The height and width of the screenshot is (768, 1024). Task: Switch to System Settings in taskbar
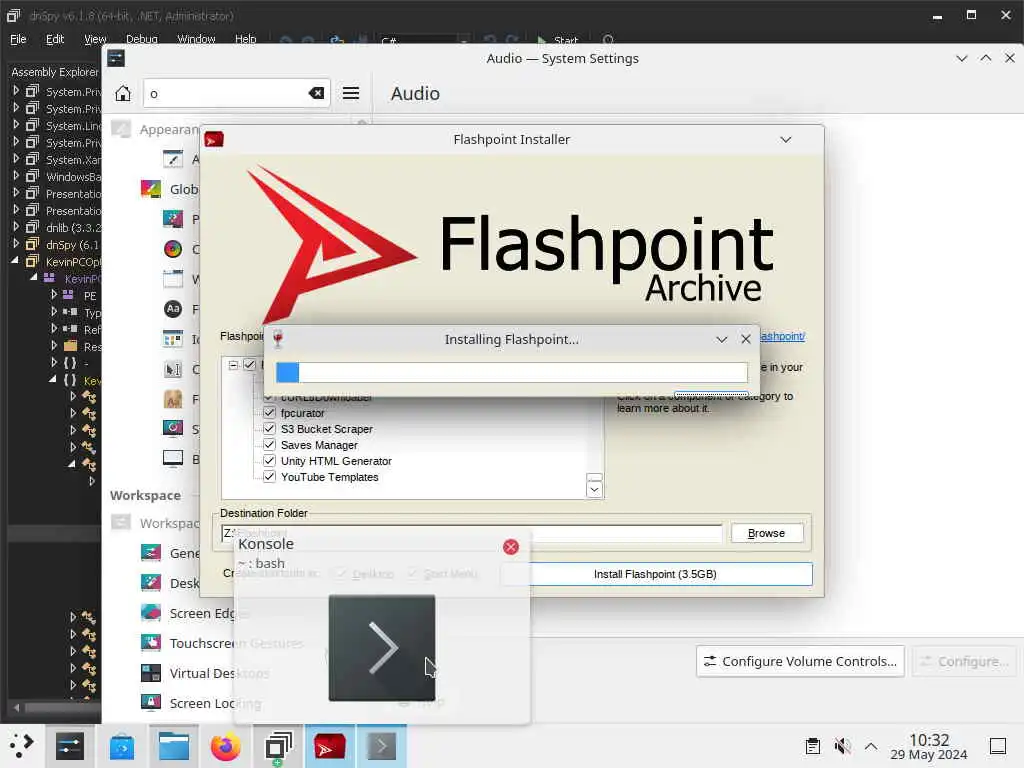pyautogui.click(x=69, y=746)
